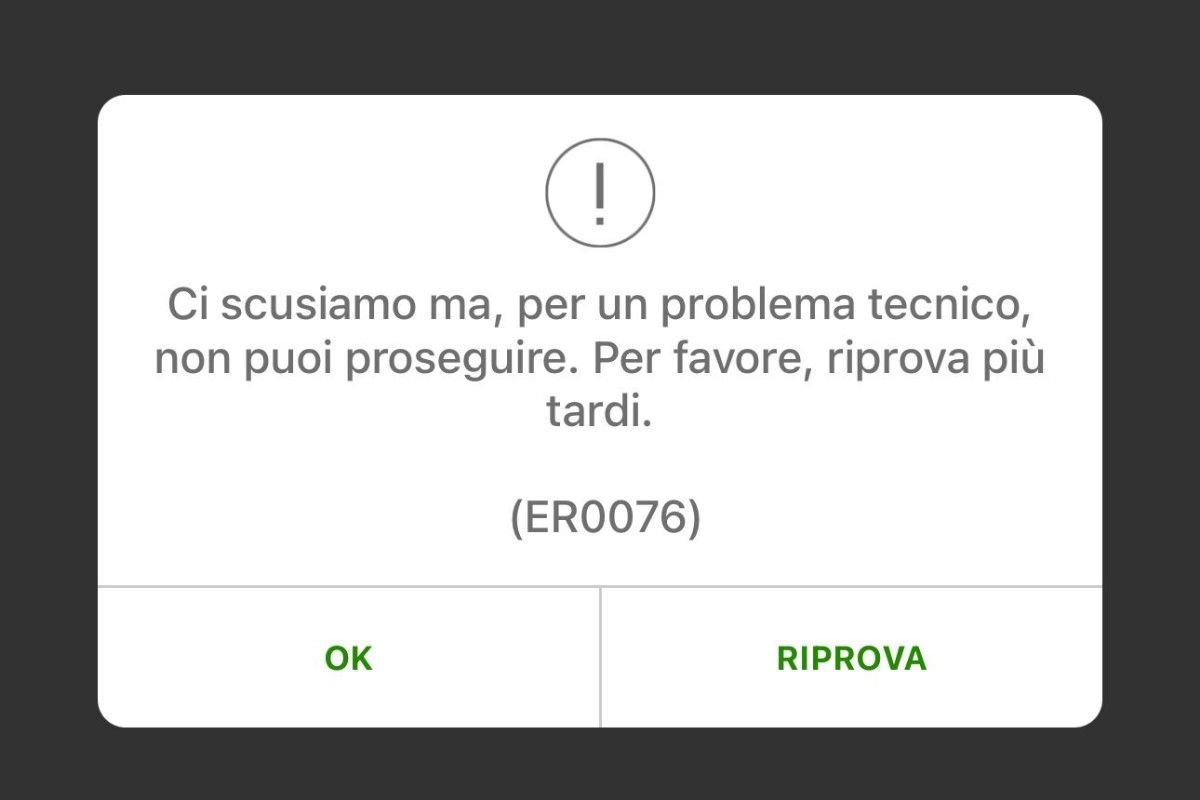Tap OK to dismiss the error
The height and width of the screenshot is (800, 1200).
tap(349, 658)
